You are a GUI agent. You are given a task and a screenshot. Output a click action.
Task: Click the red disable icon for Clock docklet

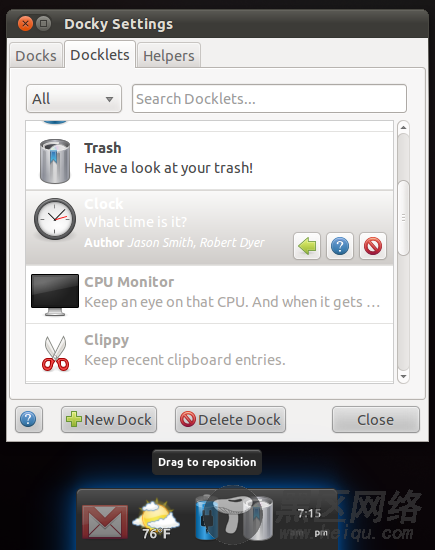pos(373,246)
